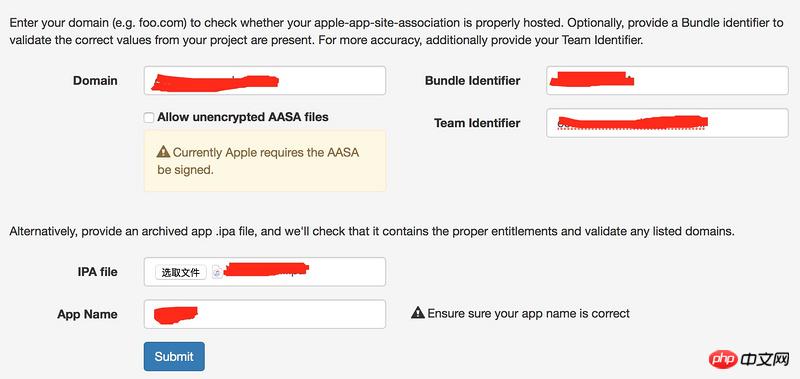Click the warning triangle in the AASA notice
Viewport: 800px width, 379px height.
pyautogui.click(x=163, y=151)
